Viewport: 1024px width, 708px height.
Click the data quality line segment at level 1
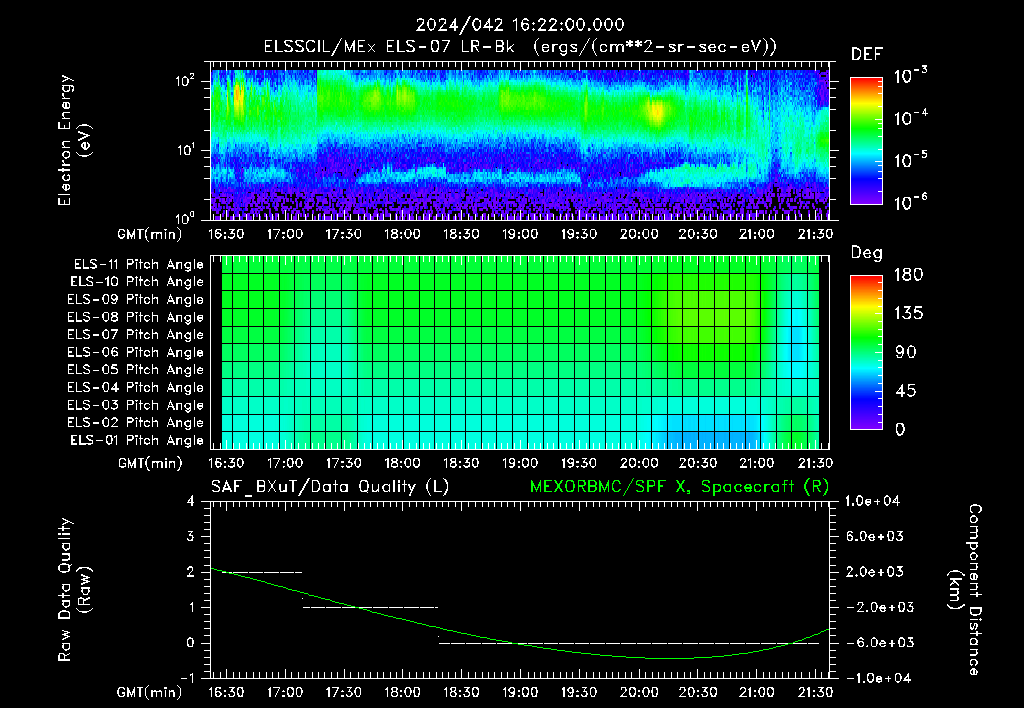coord(370,607)
